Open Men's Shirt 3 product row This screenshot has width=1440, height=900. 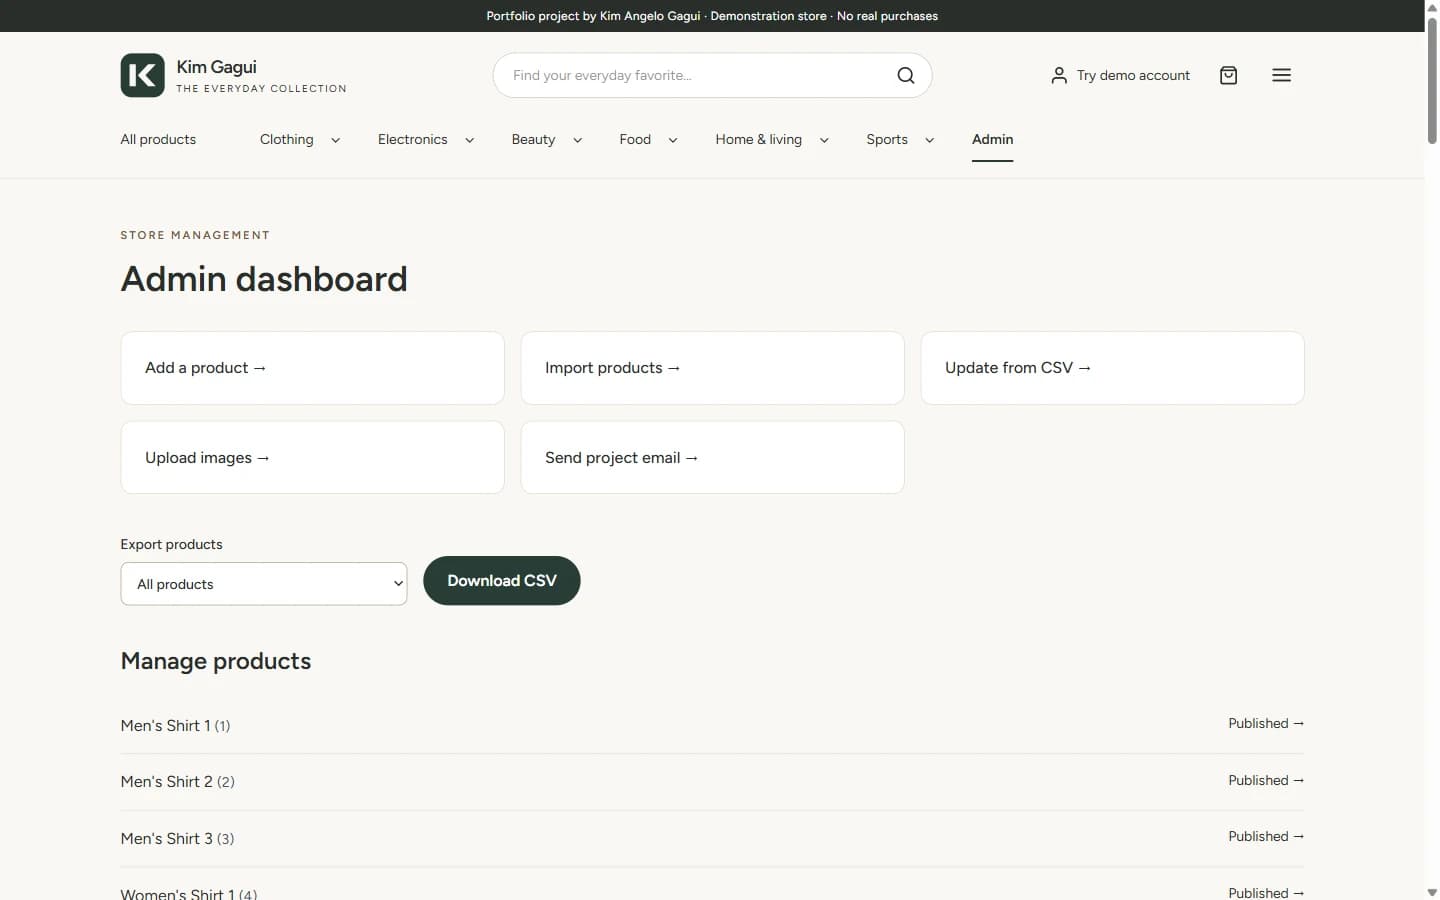click(x=712, y=838)
